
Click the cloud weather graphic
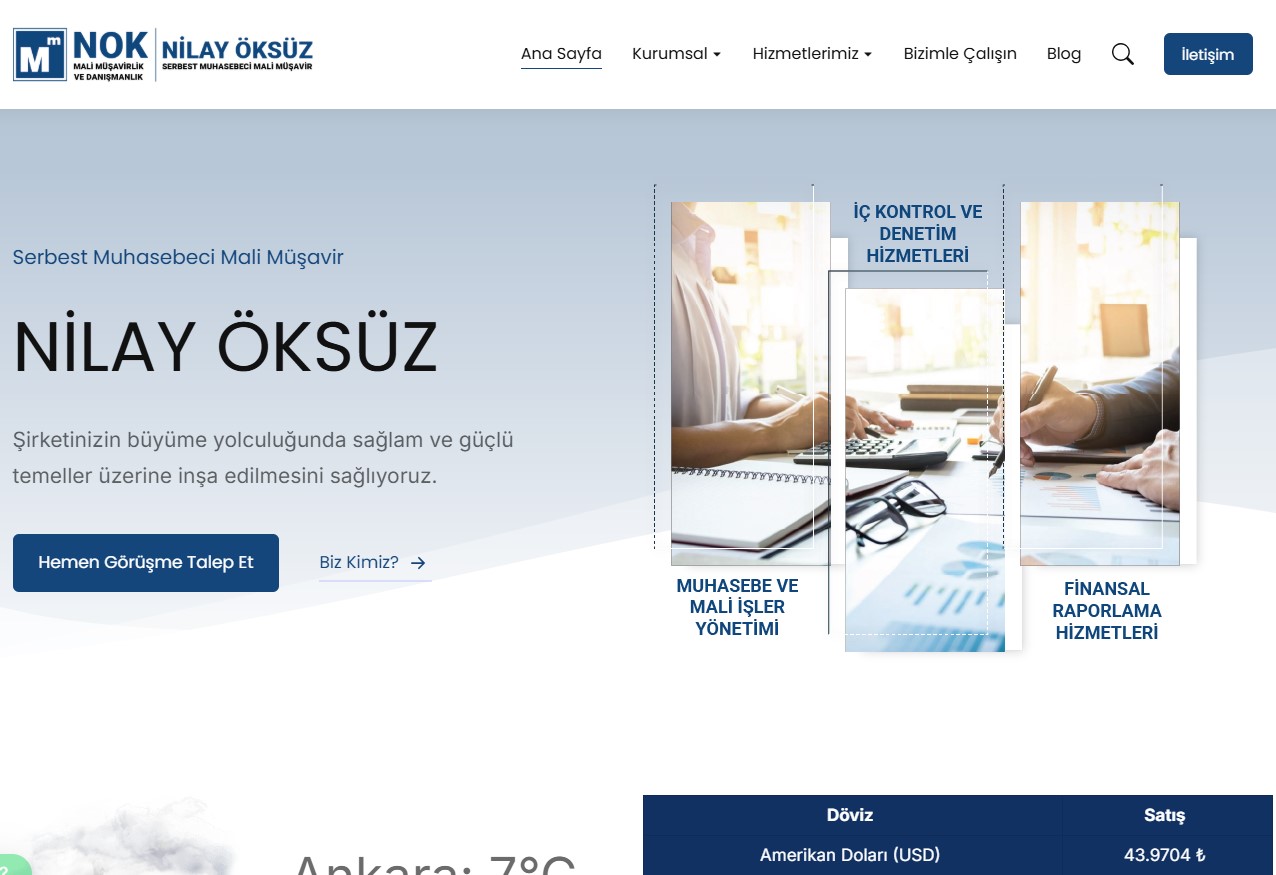coord(130,840)
